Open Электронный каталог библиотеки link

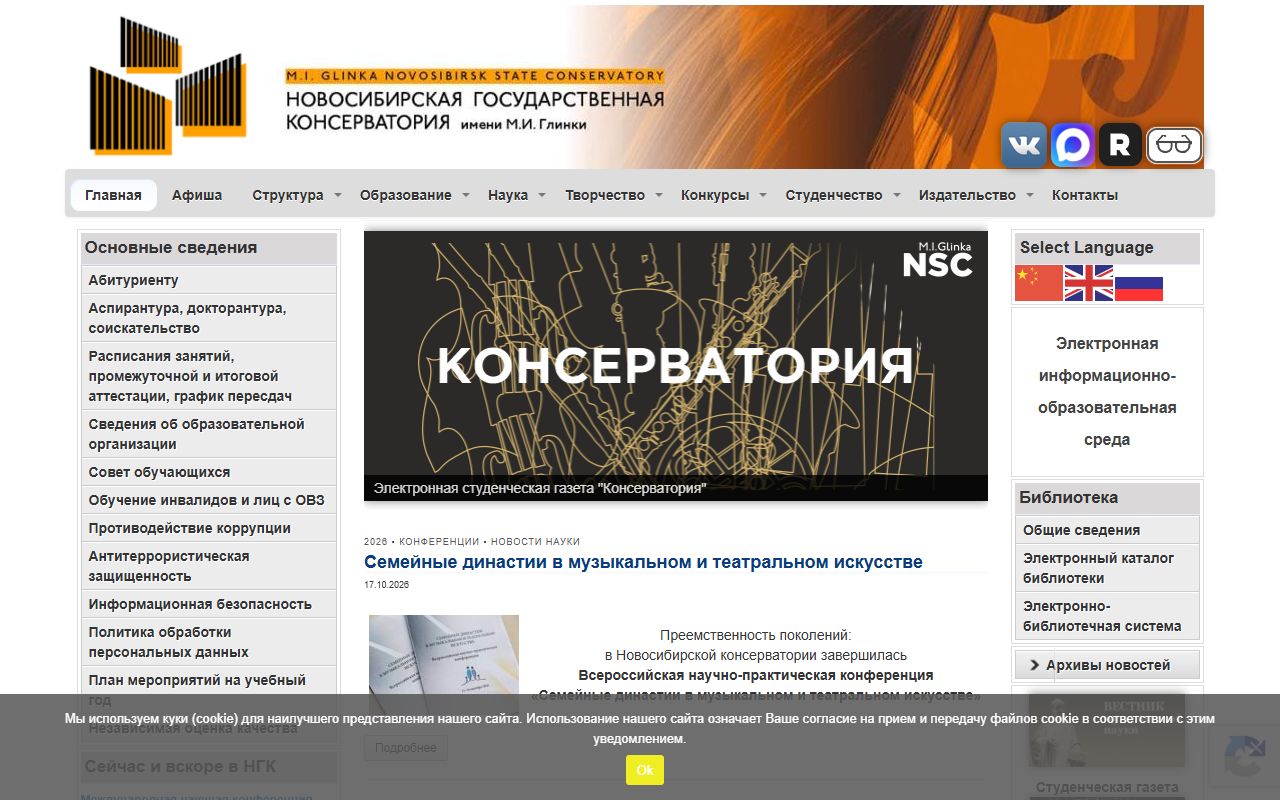[1107, 568]
